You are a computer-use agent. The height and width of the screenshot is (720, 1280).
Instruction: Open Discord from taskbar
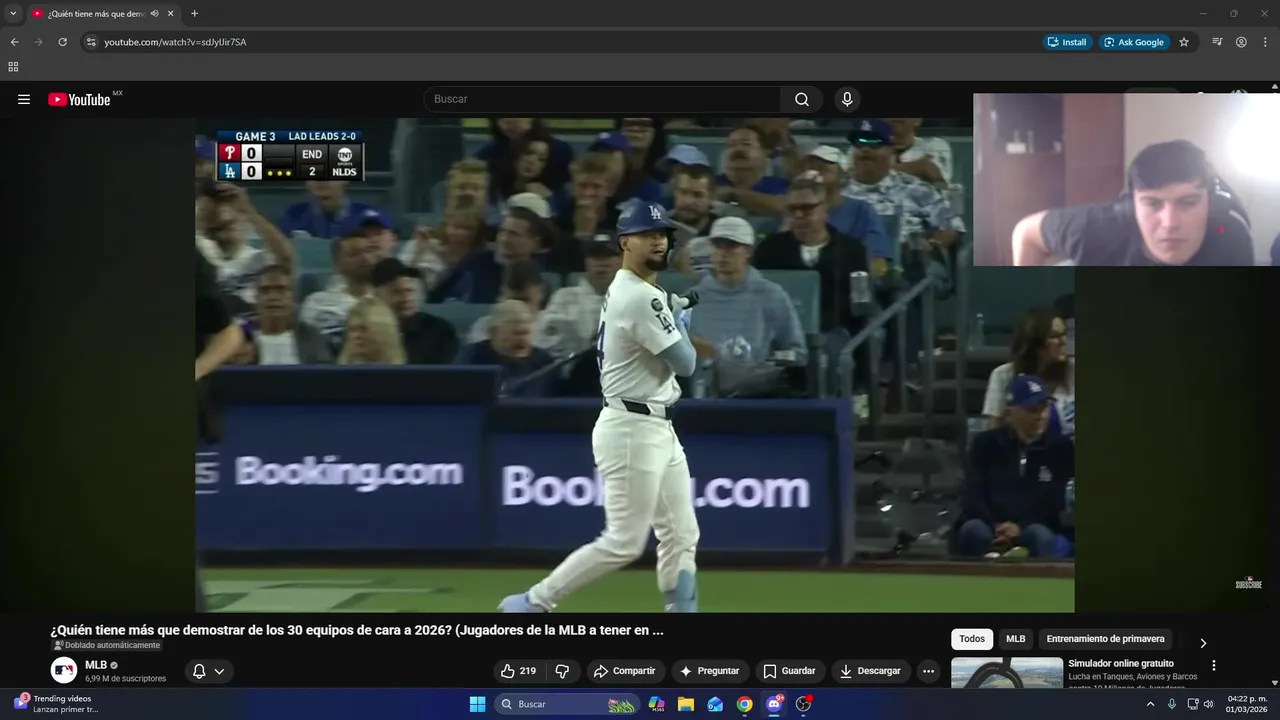pos(774,704)
